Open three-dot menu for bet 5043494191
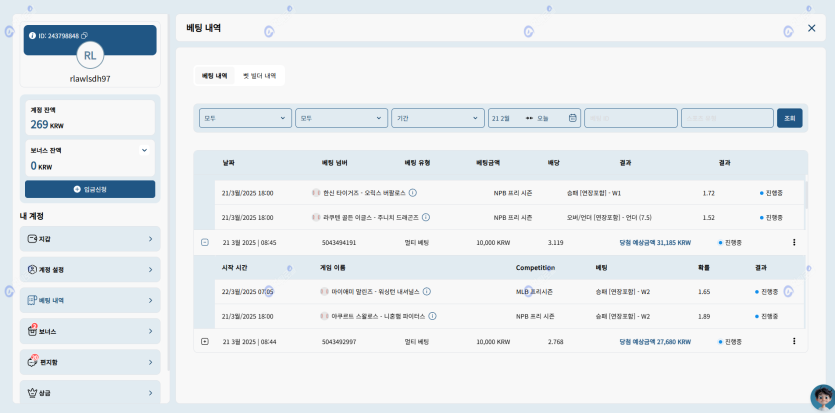 tap(794, 242)
